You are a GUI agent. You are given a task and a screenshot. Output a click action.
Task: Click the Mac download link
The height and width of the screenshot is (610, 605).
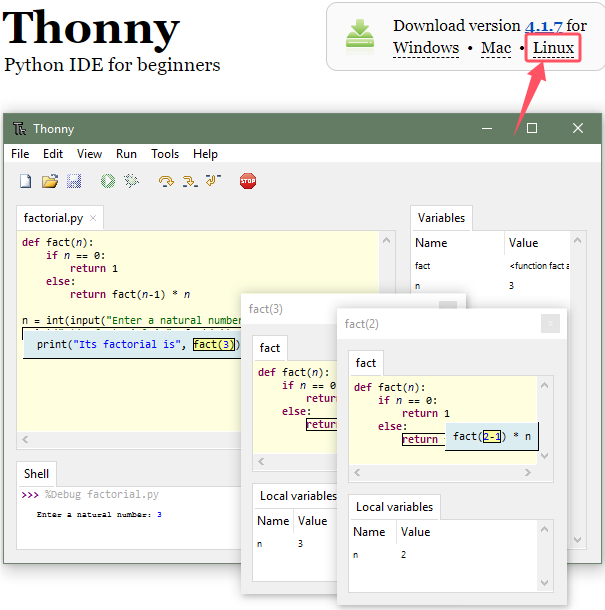(496, 48)
